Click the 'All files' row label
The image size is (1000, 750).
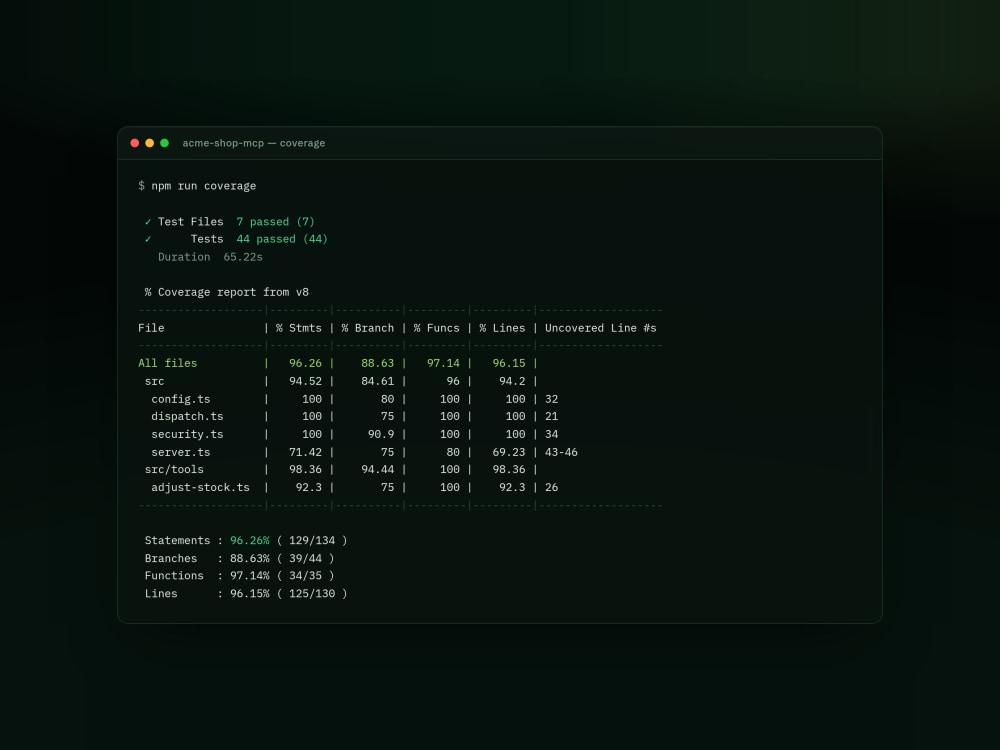pyautogui.click(x=168, y=363)
